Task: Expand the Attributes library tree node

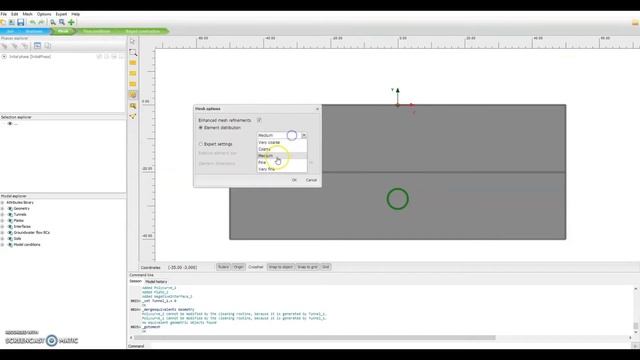Action: pyautogui.click(x=2, y=202)
